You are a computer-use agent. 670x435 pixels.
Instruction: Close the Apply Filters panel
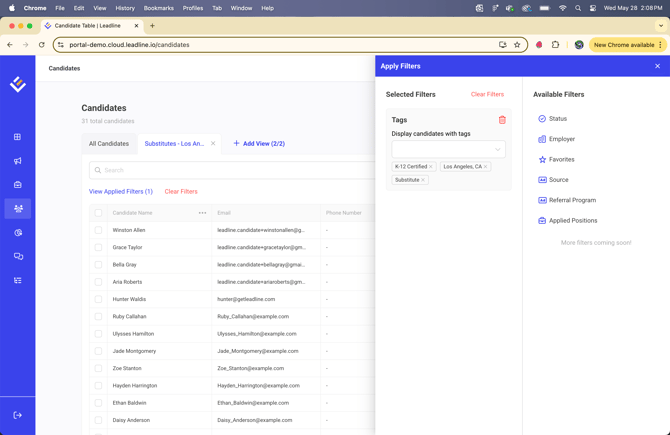[657, 66]
